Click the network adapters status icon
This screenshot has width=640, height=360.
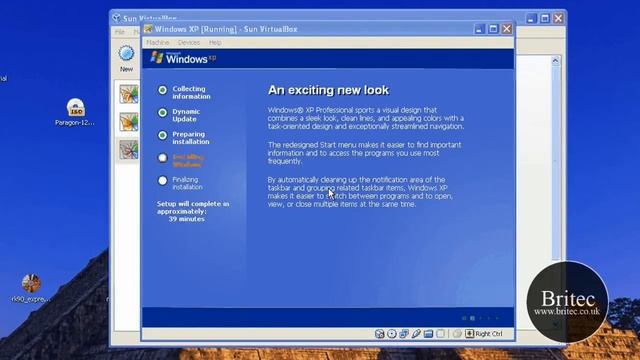tap(404, 334)
